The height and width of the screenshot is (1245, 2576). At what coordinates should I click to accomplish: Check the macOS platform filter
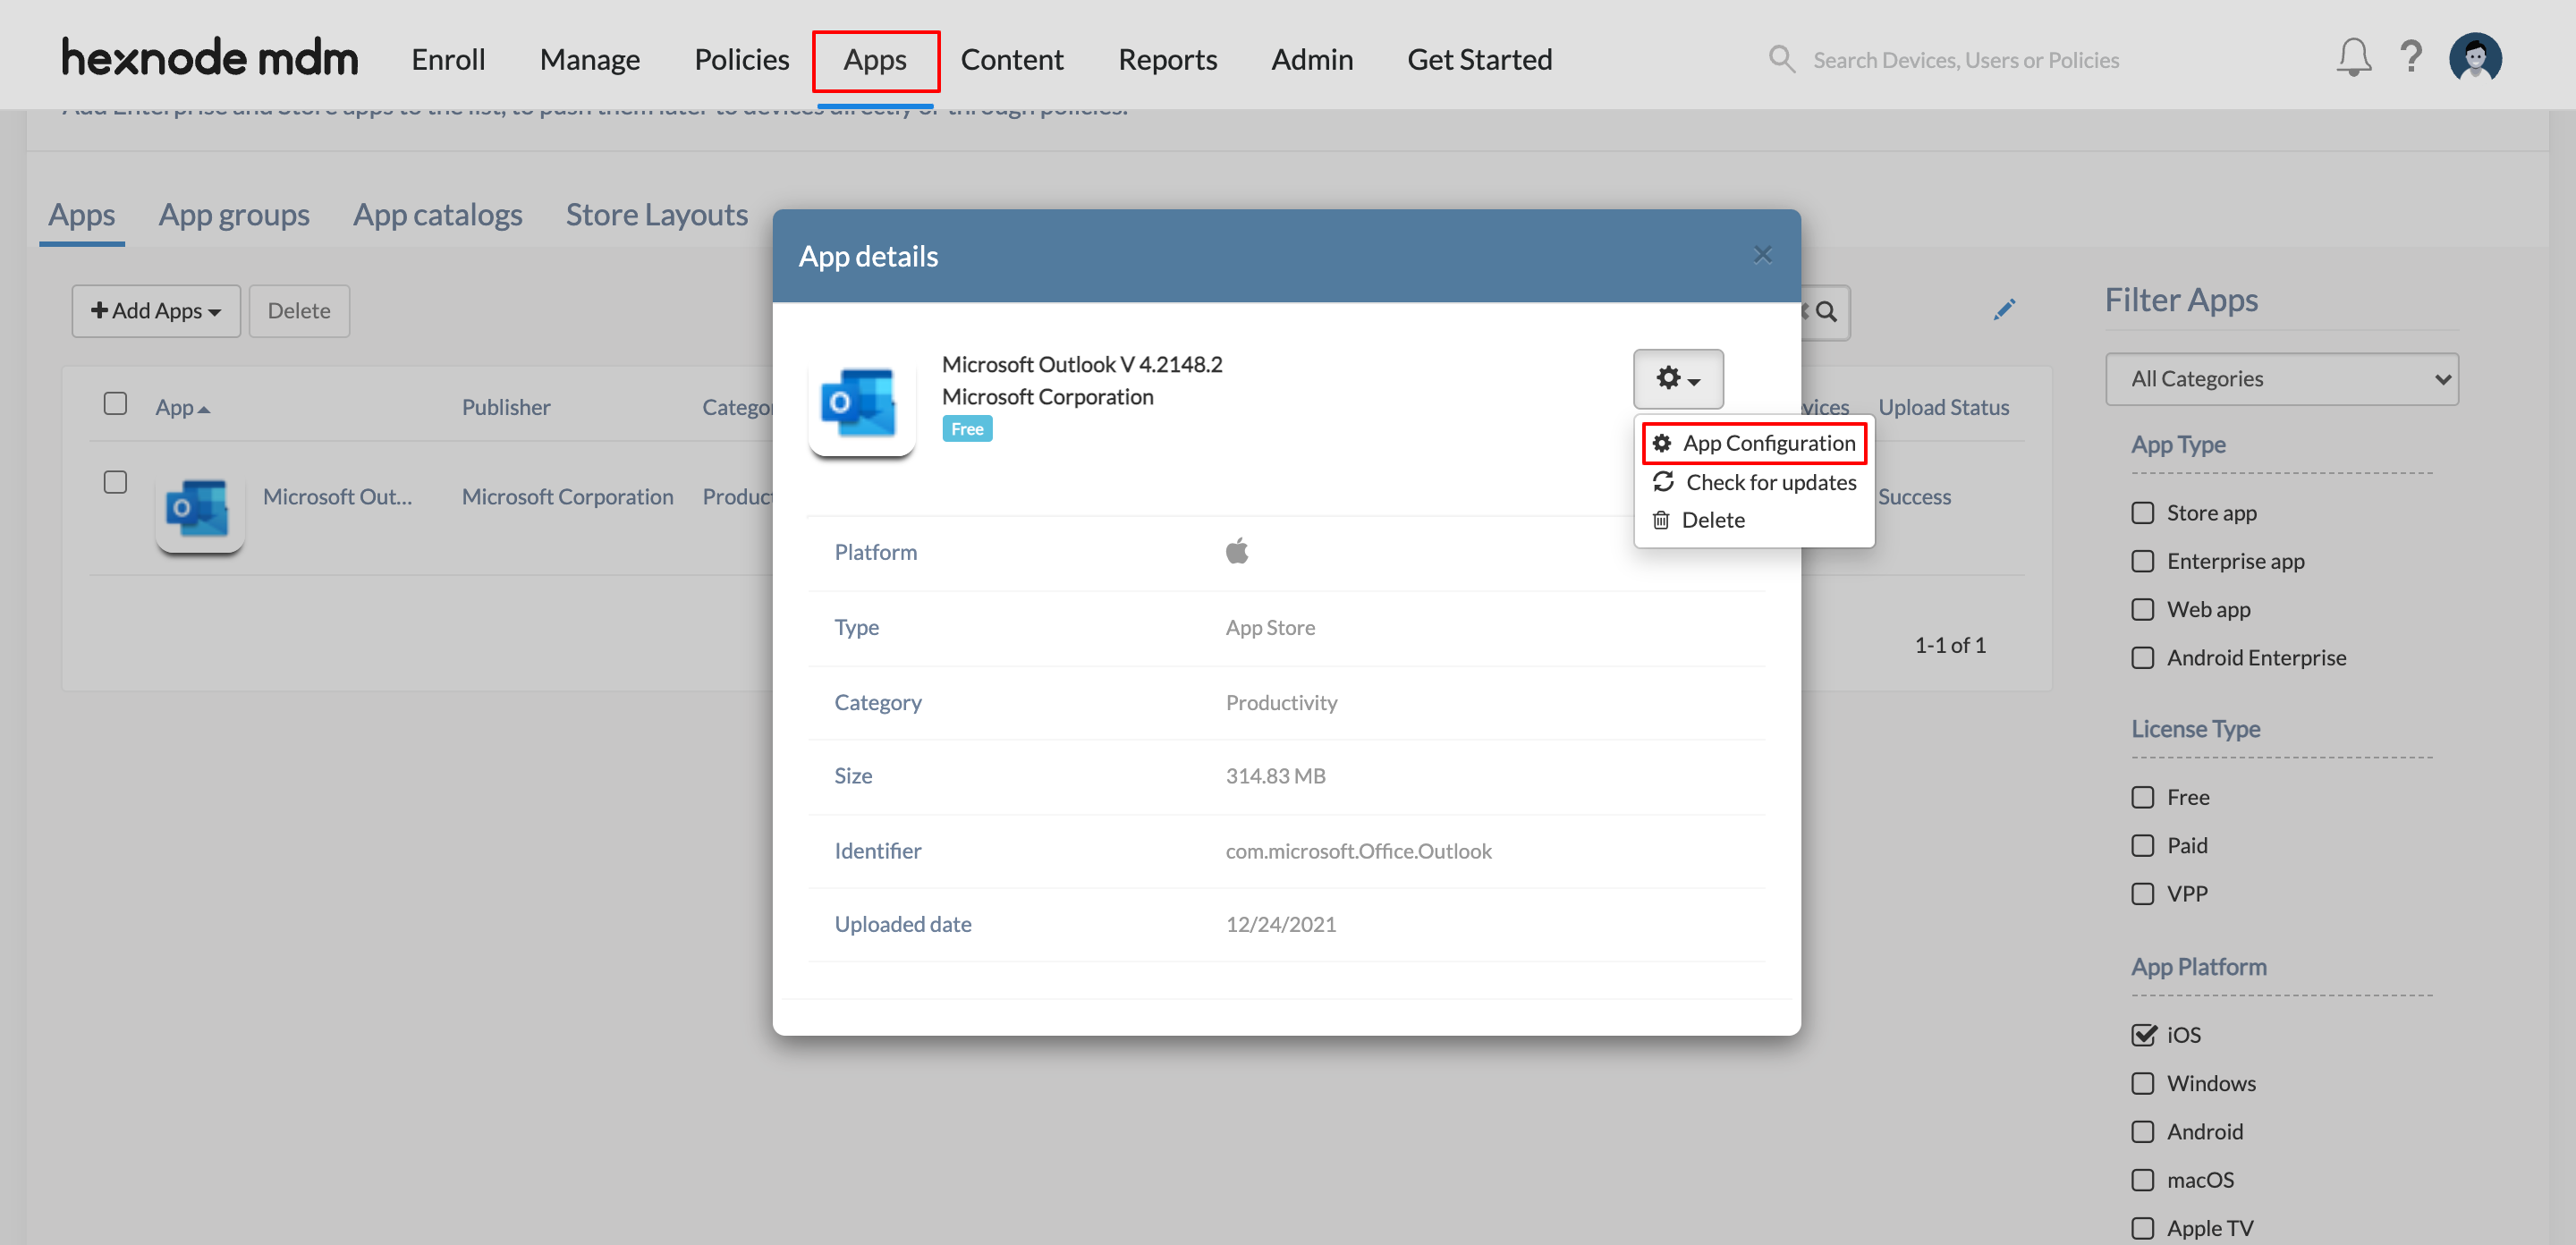pos(2142,1180)
